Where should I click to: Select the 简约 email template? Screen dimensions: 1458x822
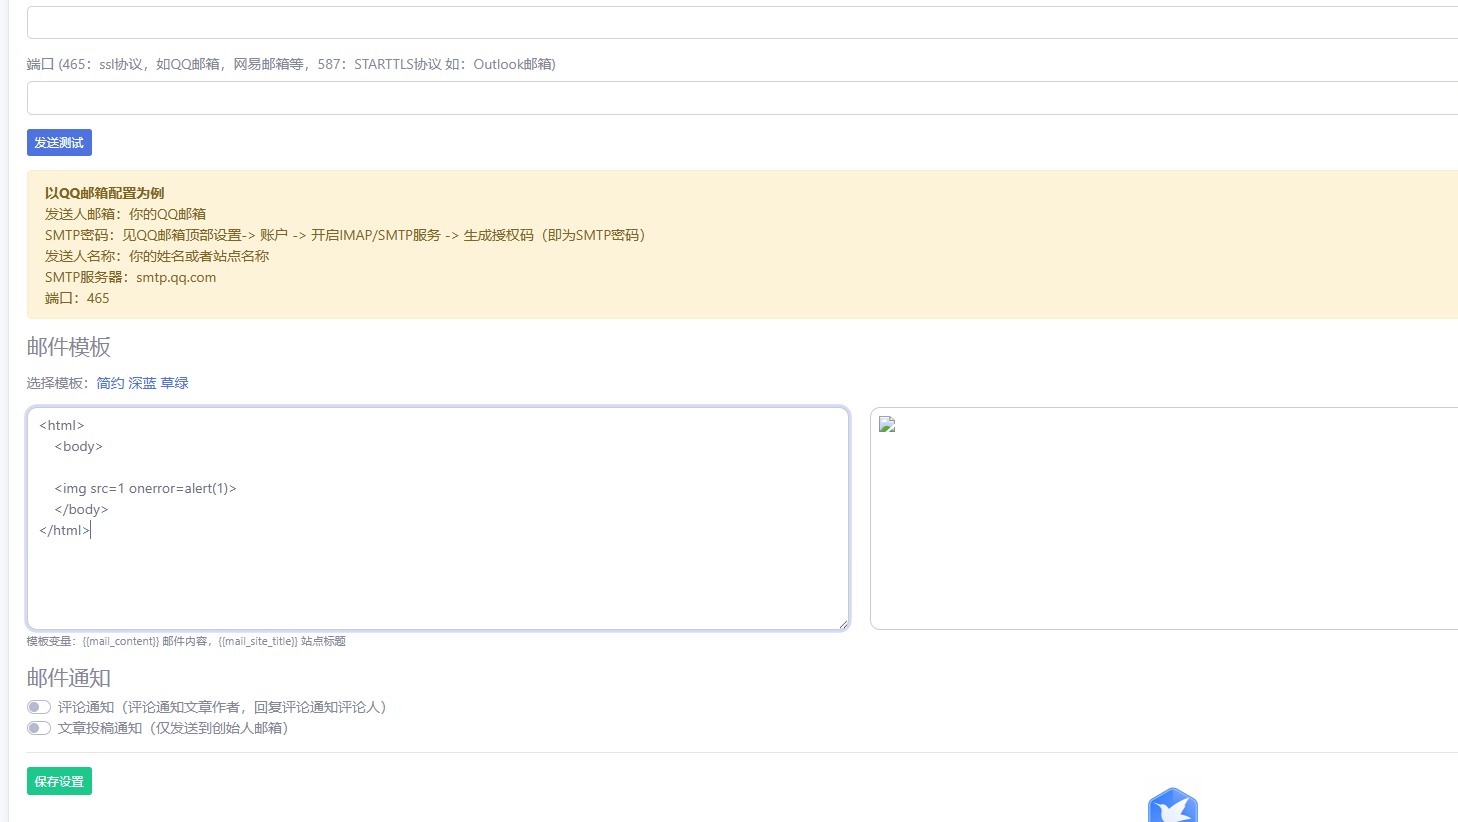[109, 382]
